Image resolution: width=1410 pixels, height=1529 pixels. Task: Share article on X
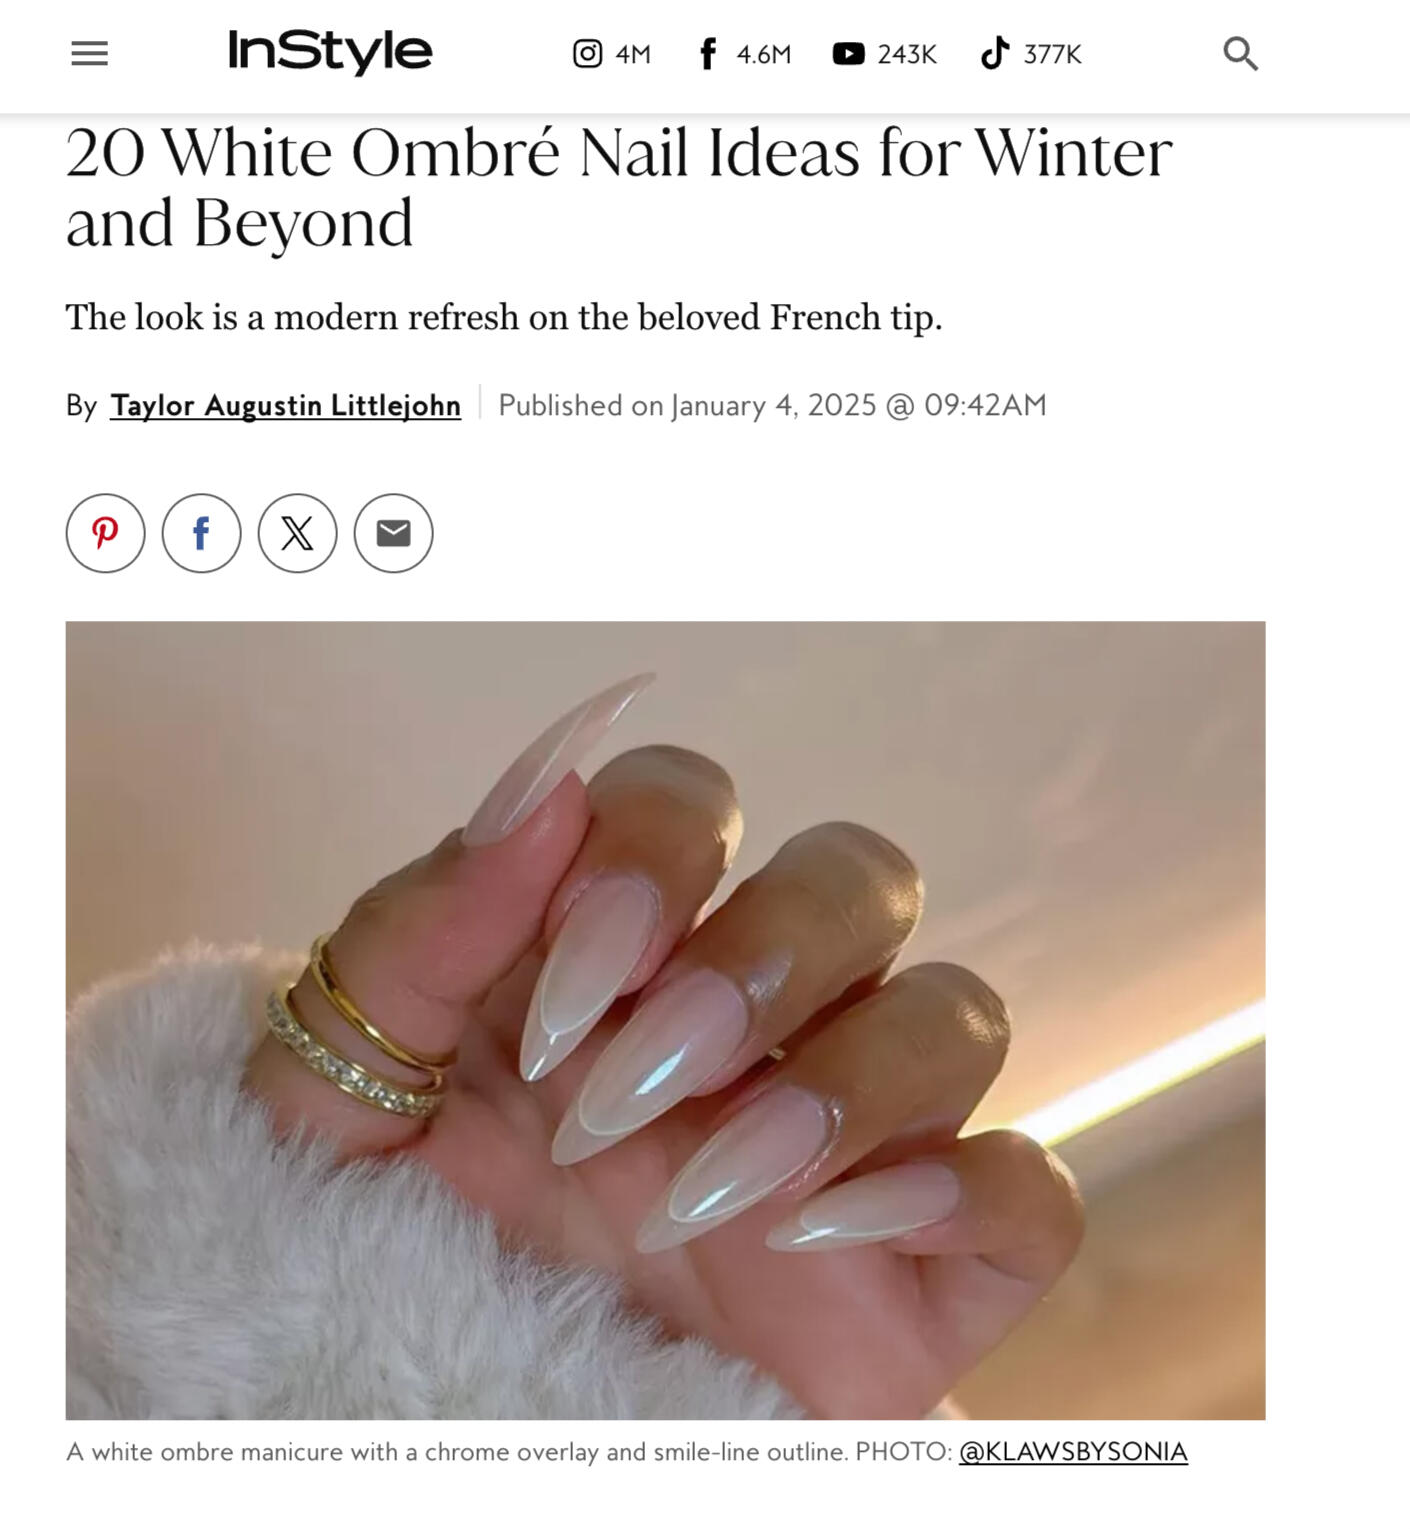click(297, 533)
